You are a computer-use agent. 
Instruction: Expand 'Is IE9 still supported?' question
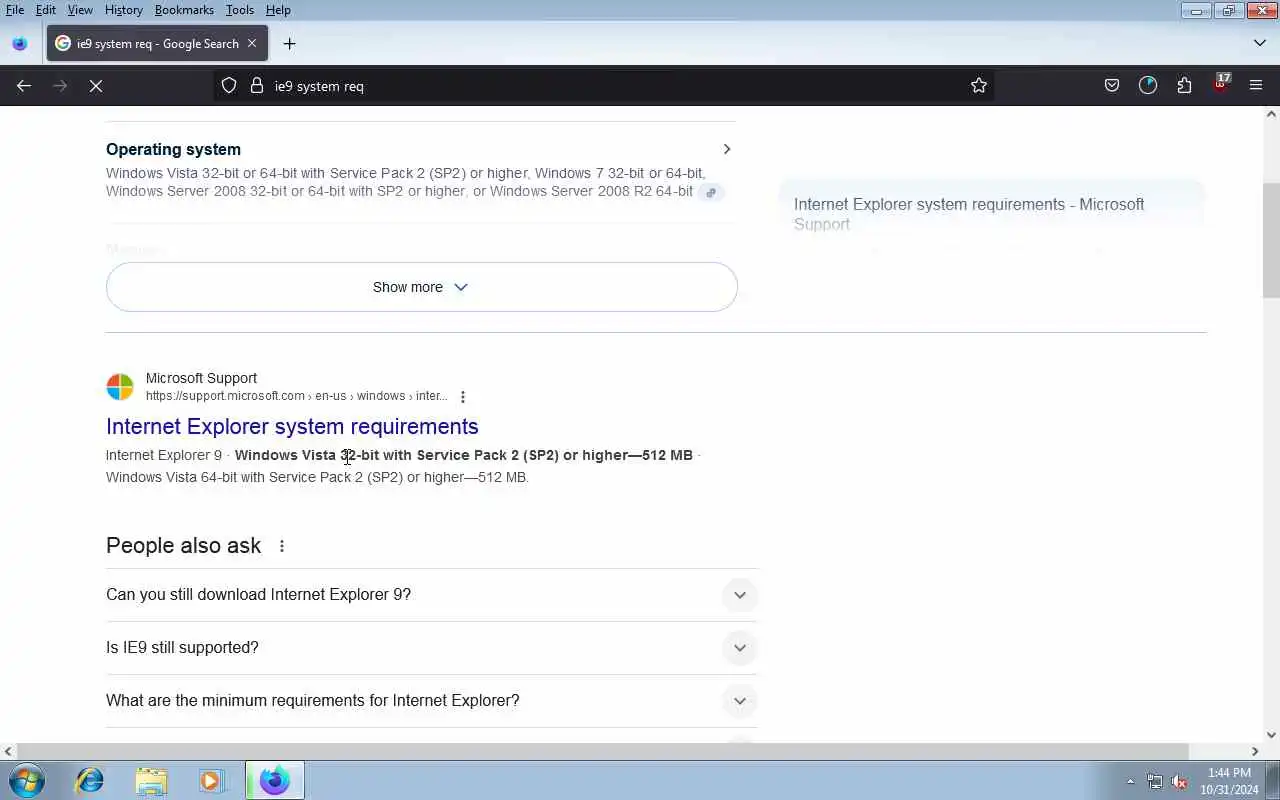[432, 648]
